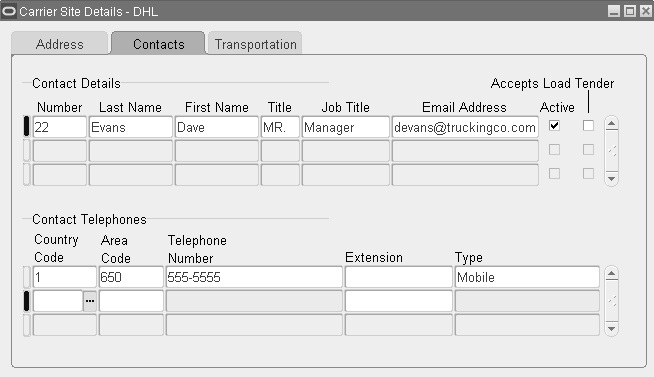
Task: Enable Accepts Load Tender for Evans
Action: pos(588,126)
